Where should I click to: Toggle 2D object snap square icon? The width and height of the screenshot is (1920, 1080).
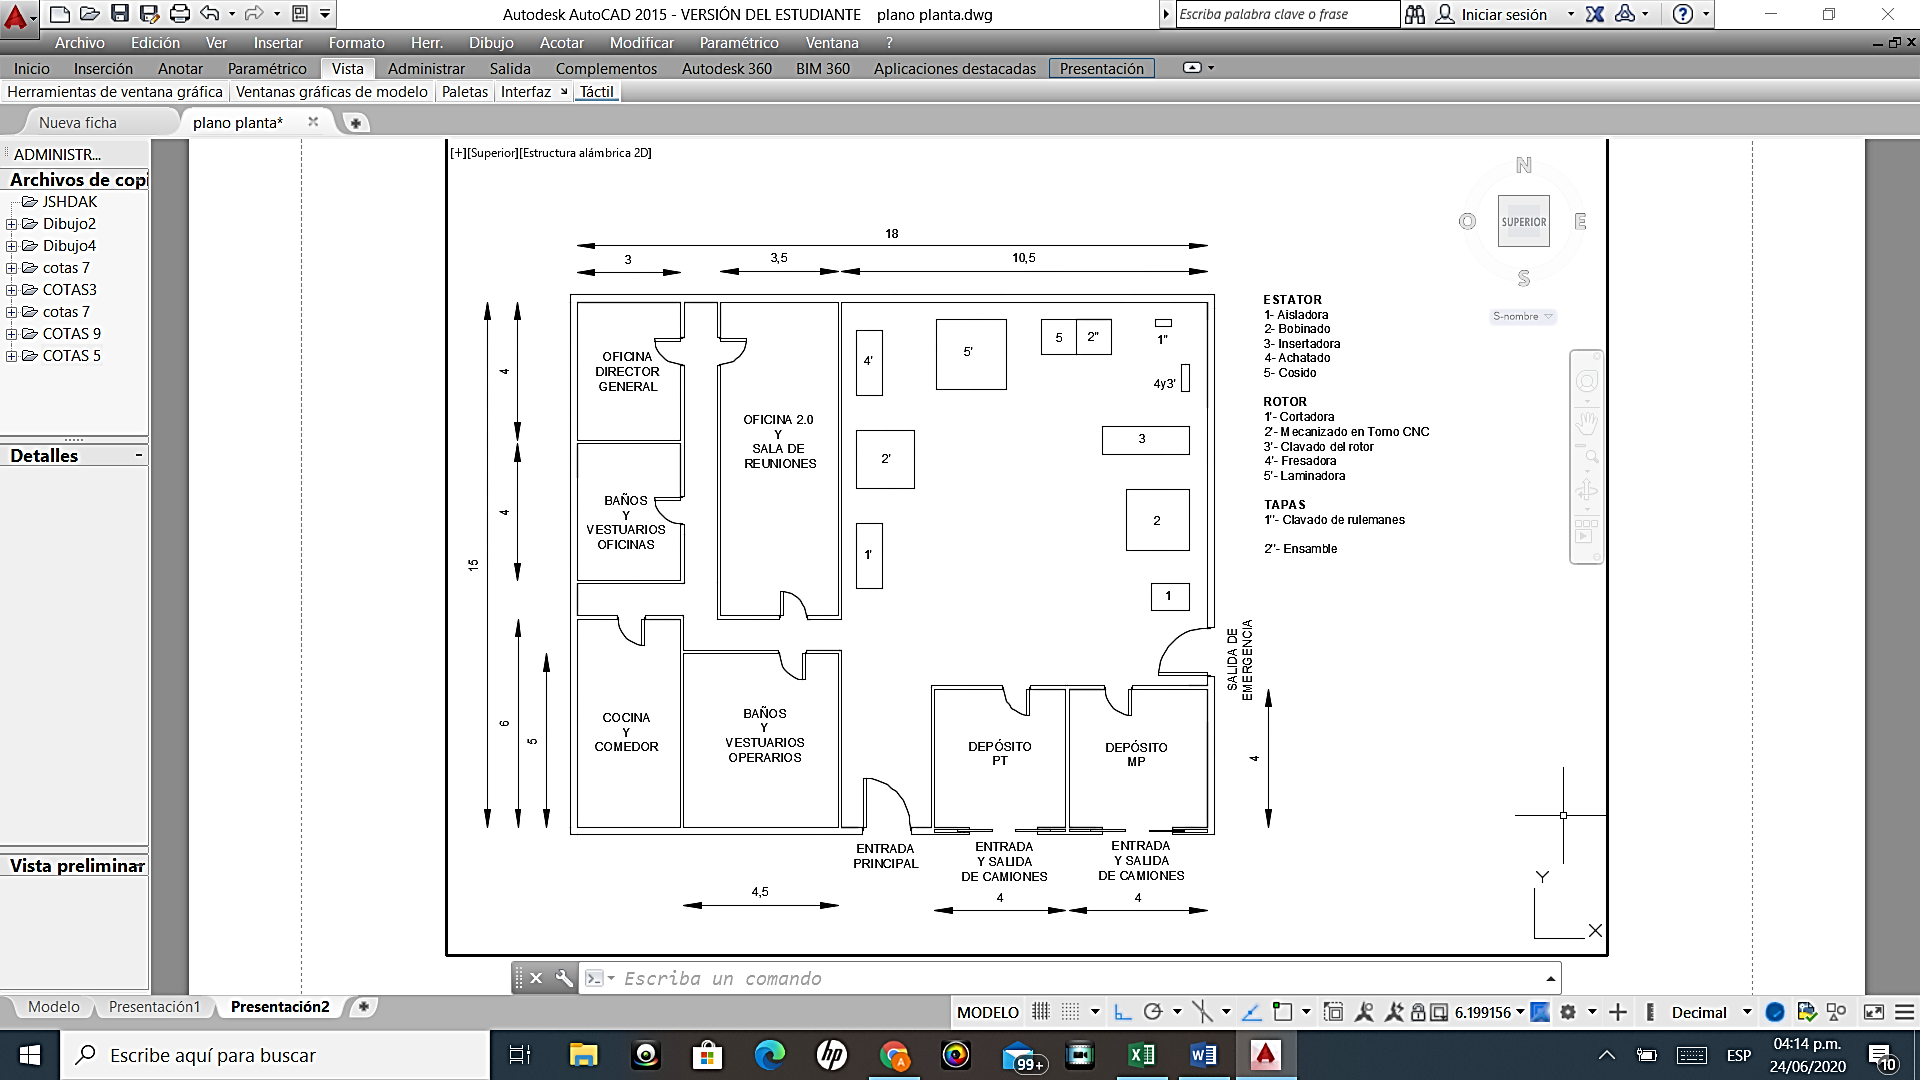pyautogui.click(x=1282, y=1012)
